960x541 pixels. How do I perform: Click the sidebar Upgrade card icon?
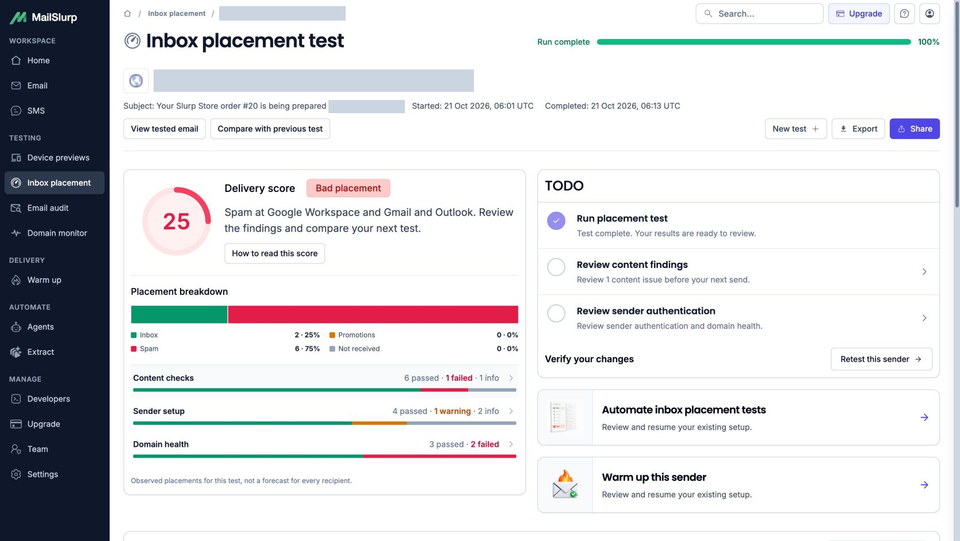click(x=16, y=424)
